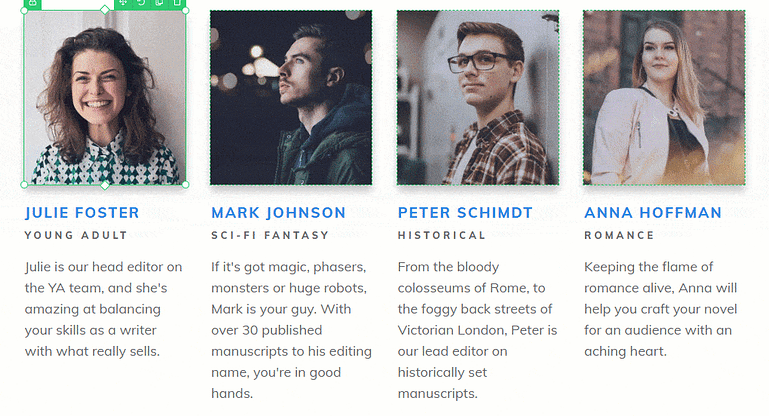Click the lock icon on the selected image
The image size is (769, 416).
pos(32,3)
